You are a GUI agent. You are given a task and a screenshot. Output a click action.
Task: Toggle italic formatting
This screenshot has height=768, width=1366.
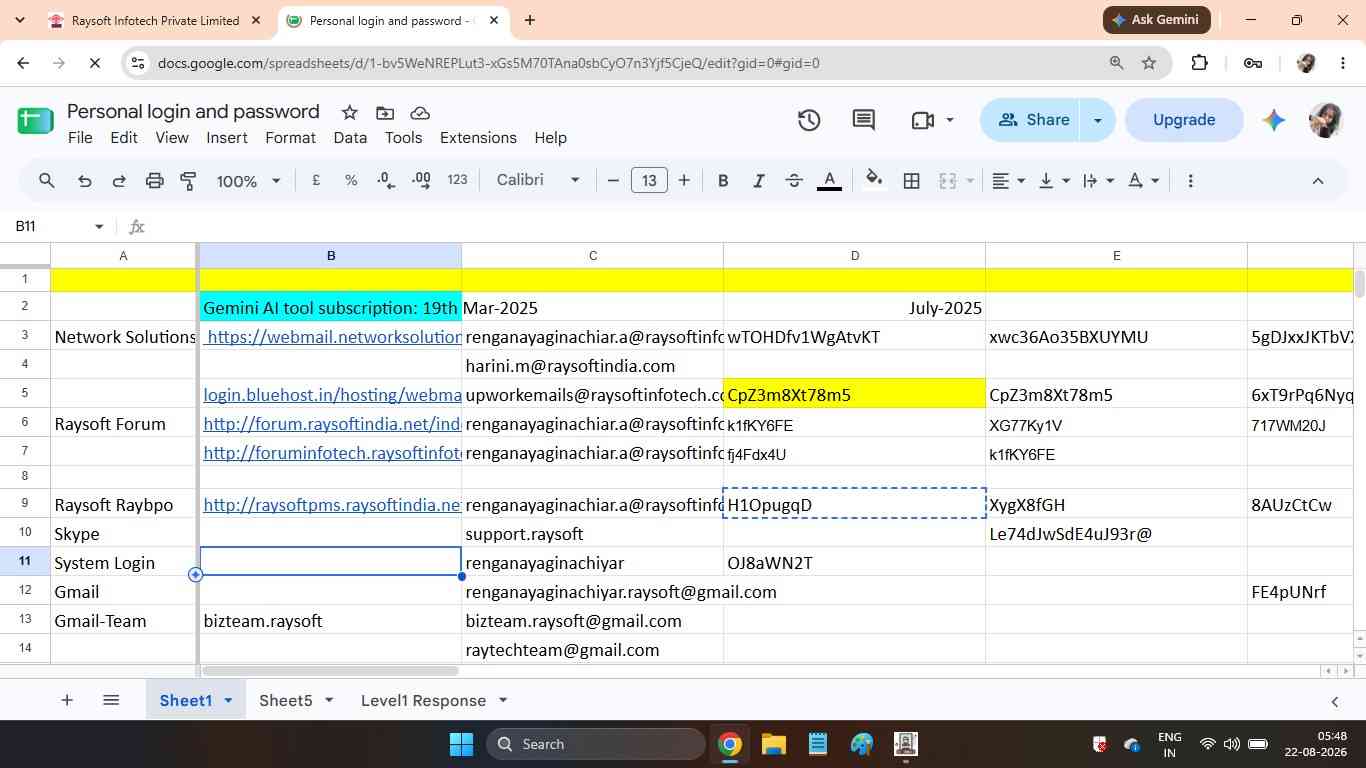tap(758, 181)
